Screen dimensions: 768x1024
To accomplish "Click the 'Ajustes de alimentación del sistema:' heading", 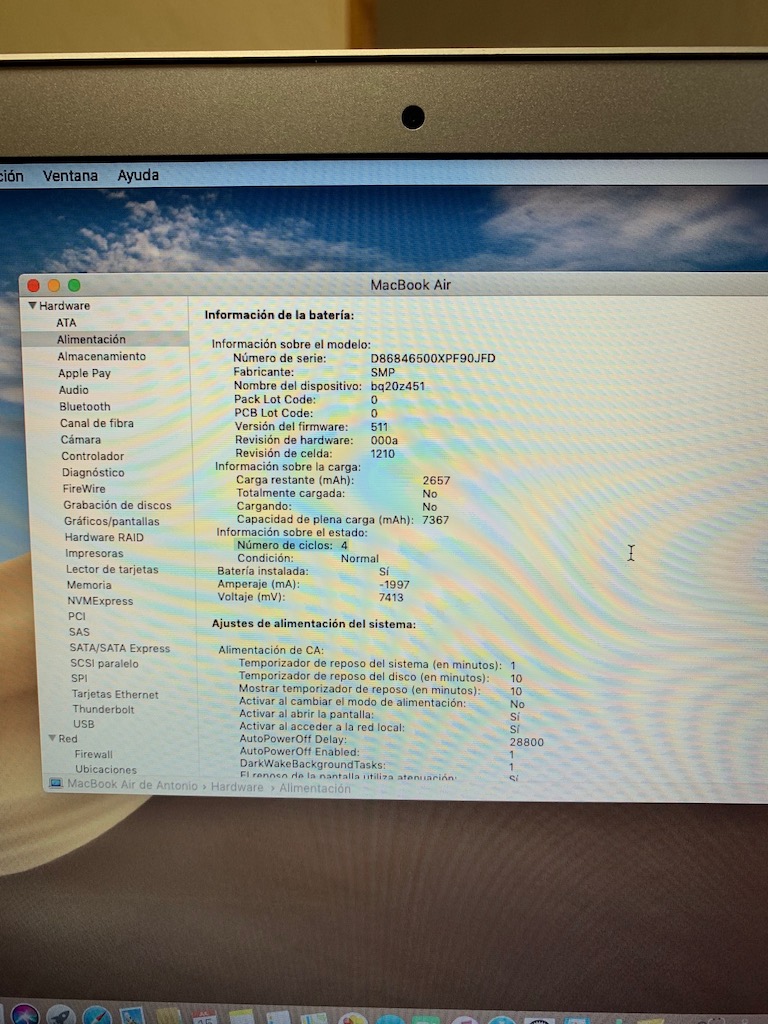I will point(313,624).
